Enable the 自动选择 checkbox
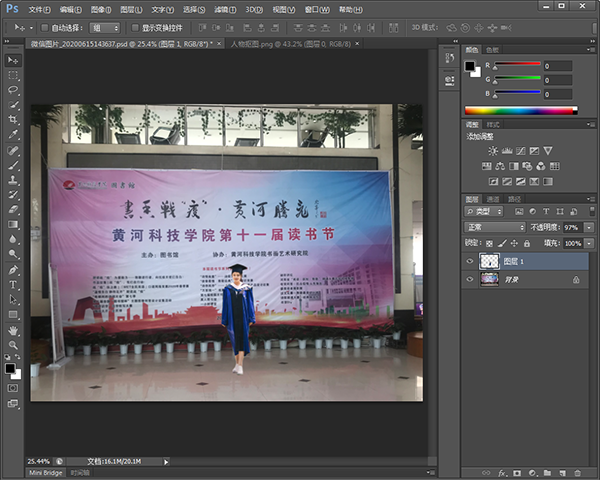600x480 pixels. [x=45, y=28]
